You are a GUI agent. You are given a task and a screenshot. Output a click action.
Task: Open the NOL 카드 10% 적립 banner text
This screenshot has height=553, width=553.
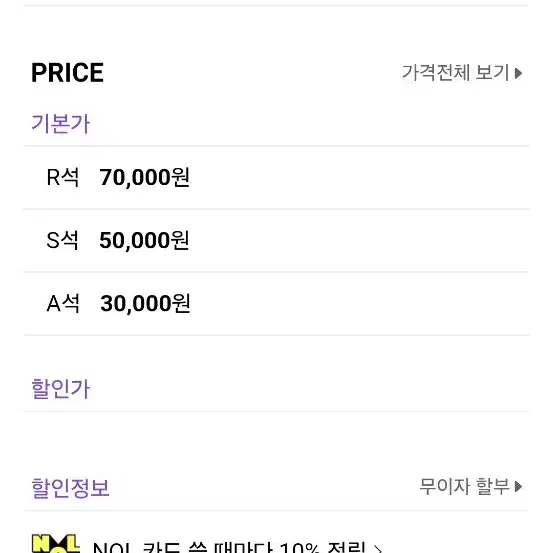click(x=229, y=547)
